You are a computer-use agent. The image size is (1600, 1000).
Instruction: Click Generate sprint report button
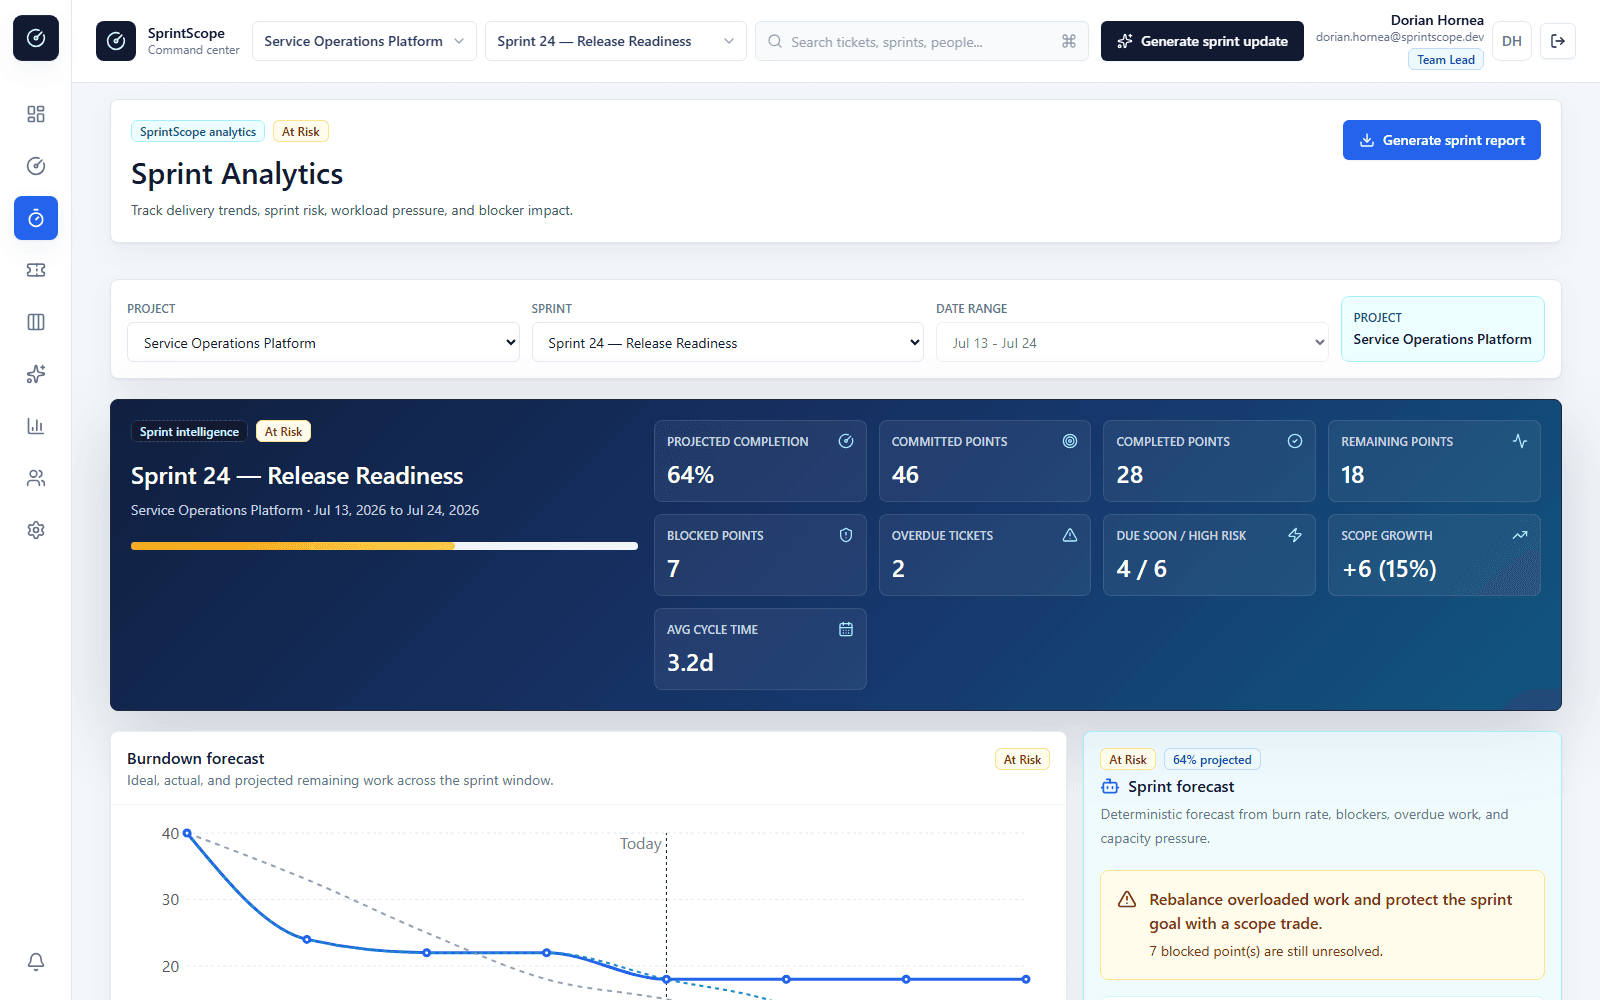click(x=1442, y=140)
